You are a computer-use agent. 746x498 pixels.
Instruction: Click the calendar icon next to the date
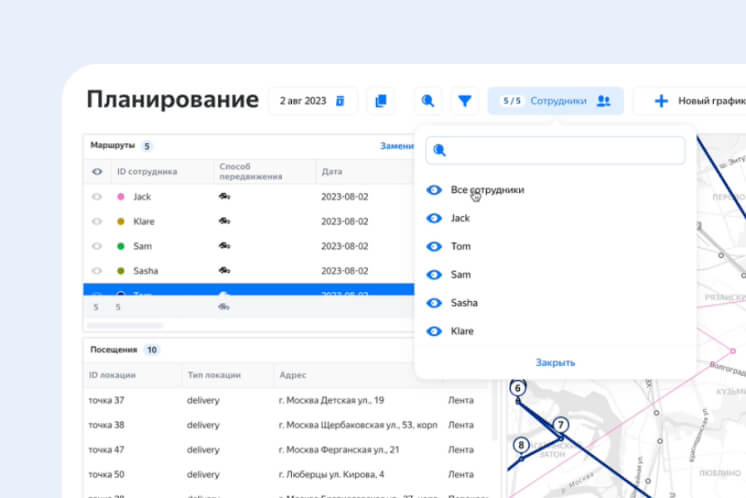coord(340,101)
